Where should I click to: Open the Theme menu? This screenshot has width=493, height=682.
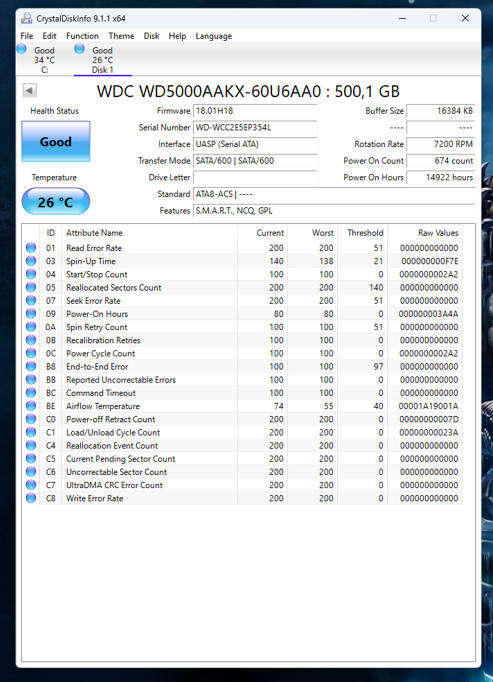[121, 36]
